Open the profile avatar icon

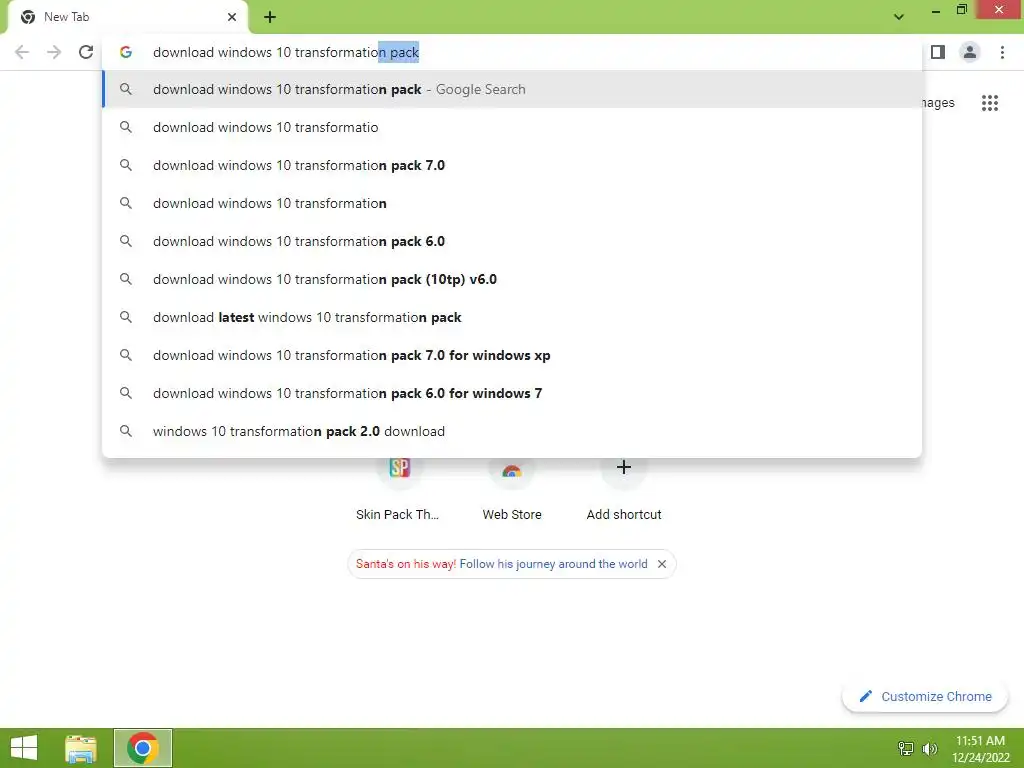point(970,52)
